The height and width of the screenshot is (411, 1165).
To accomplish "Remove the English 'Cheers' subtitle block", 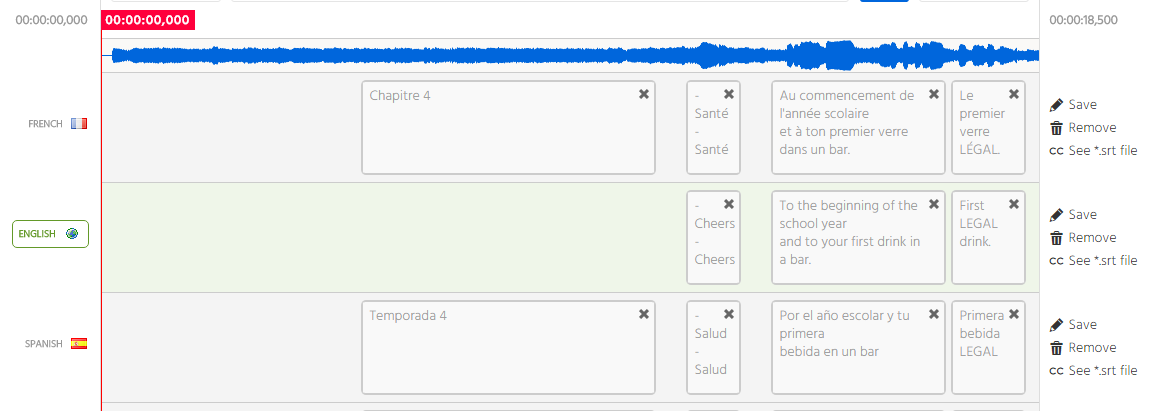I will pyautogui.click(x=729, y=204).
